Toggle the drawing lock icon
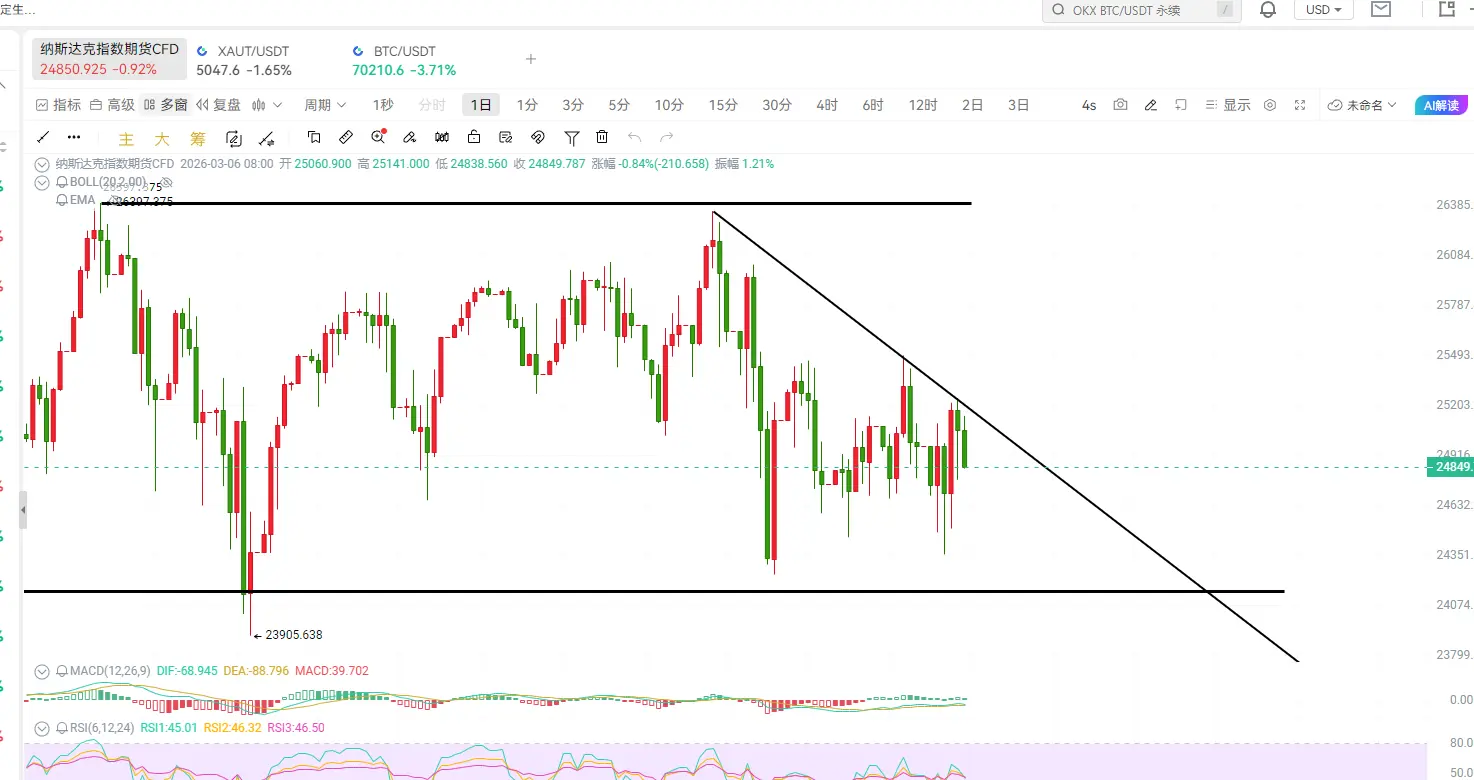The image size is (1474, 780). (x=474, y=137)
